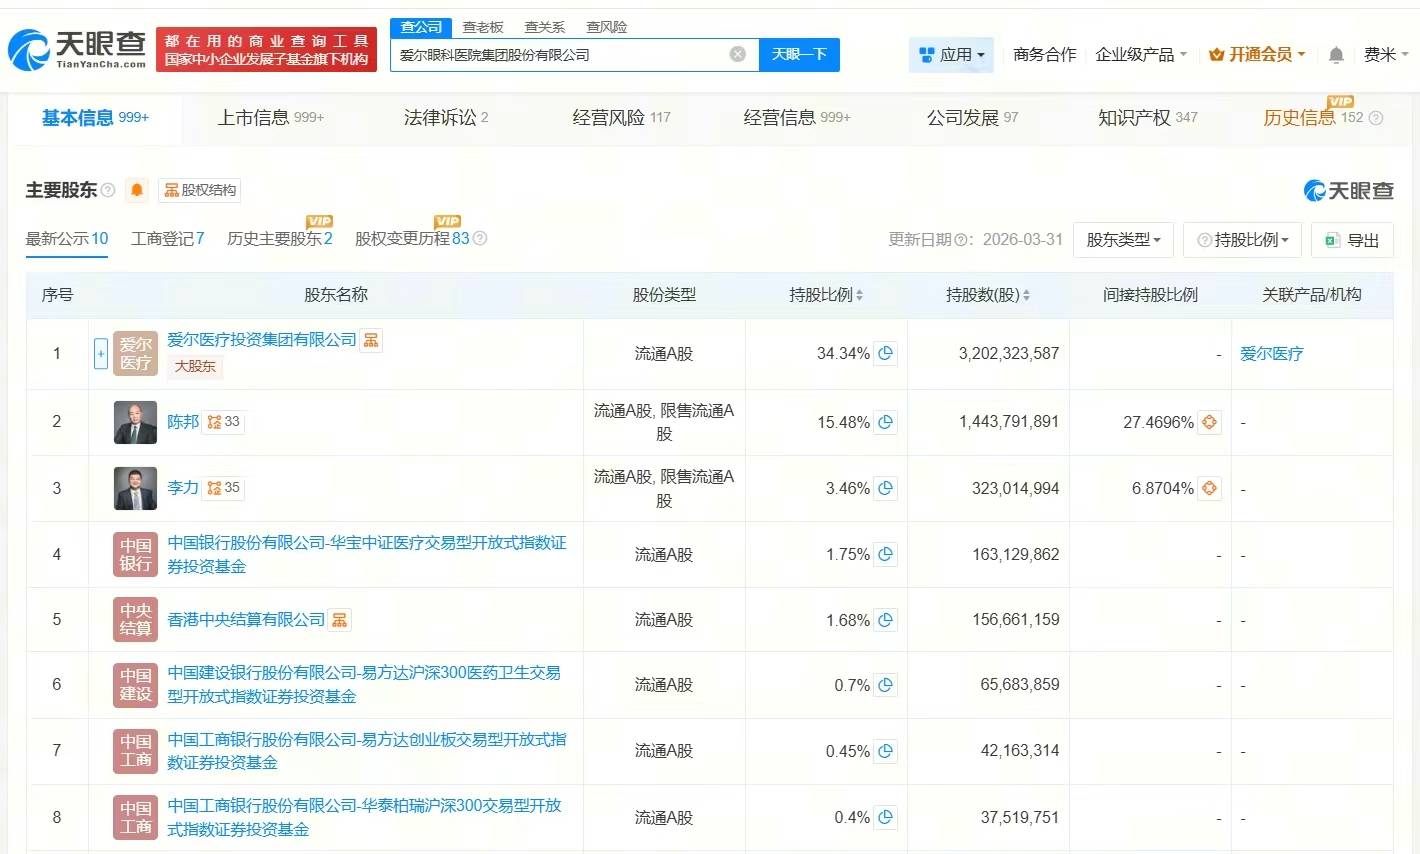
Task: Open the notification bell in top bar
Action: [1336, 55]
